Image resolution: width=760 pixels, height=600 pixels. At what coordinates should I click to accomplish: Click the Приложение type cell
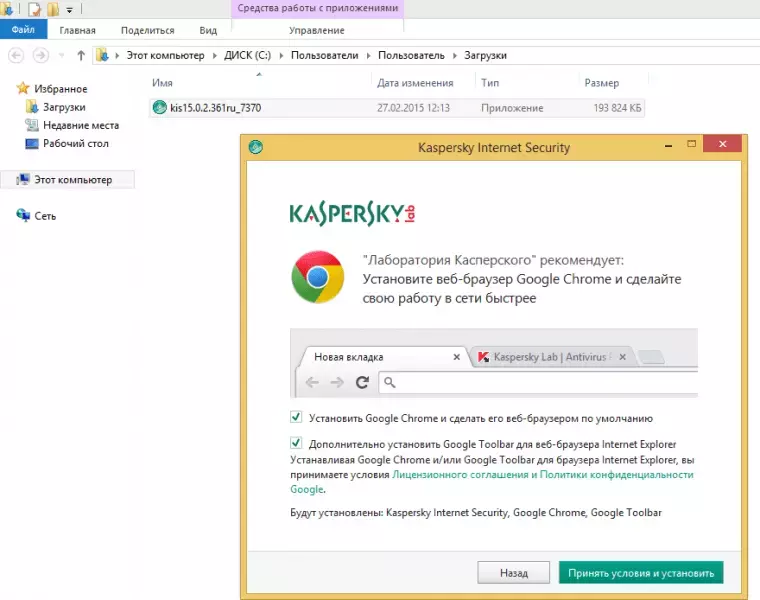click(512, 108)
